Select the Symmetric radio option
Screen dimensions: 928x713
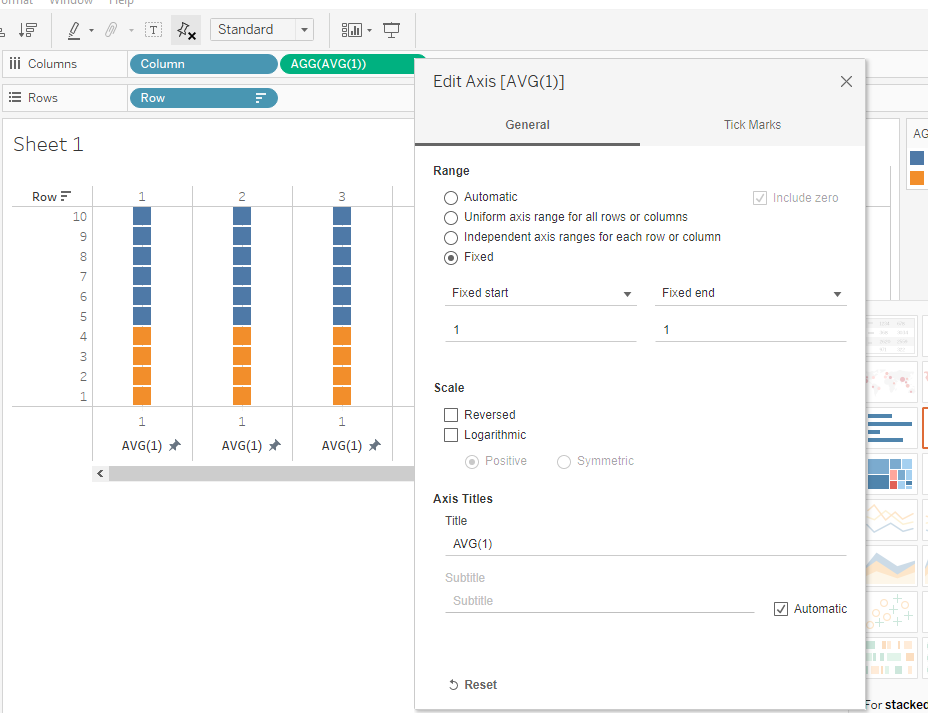(564, 462)
